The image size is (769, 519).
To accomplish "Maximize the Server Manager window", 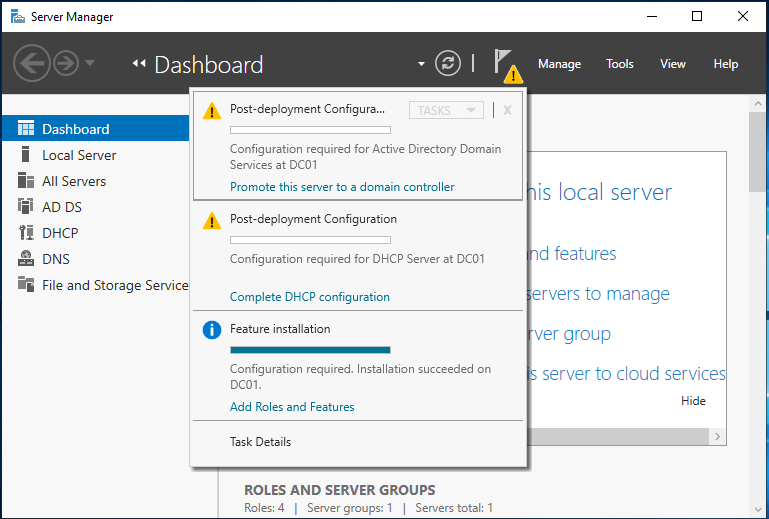I will (697, 16).
